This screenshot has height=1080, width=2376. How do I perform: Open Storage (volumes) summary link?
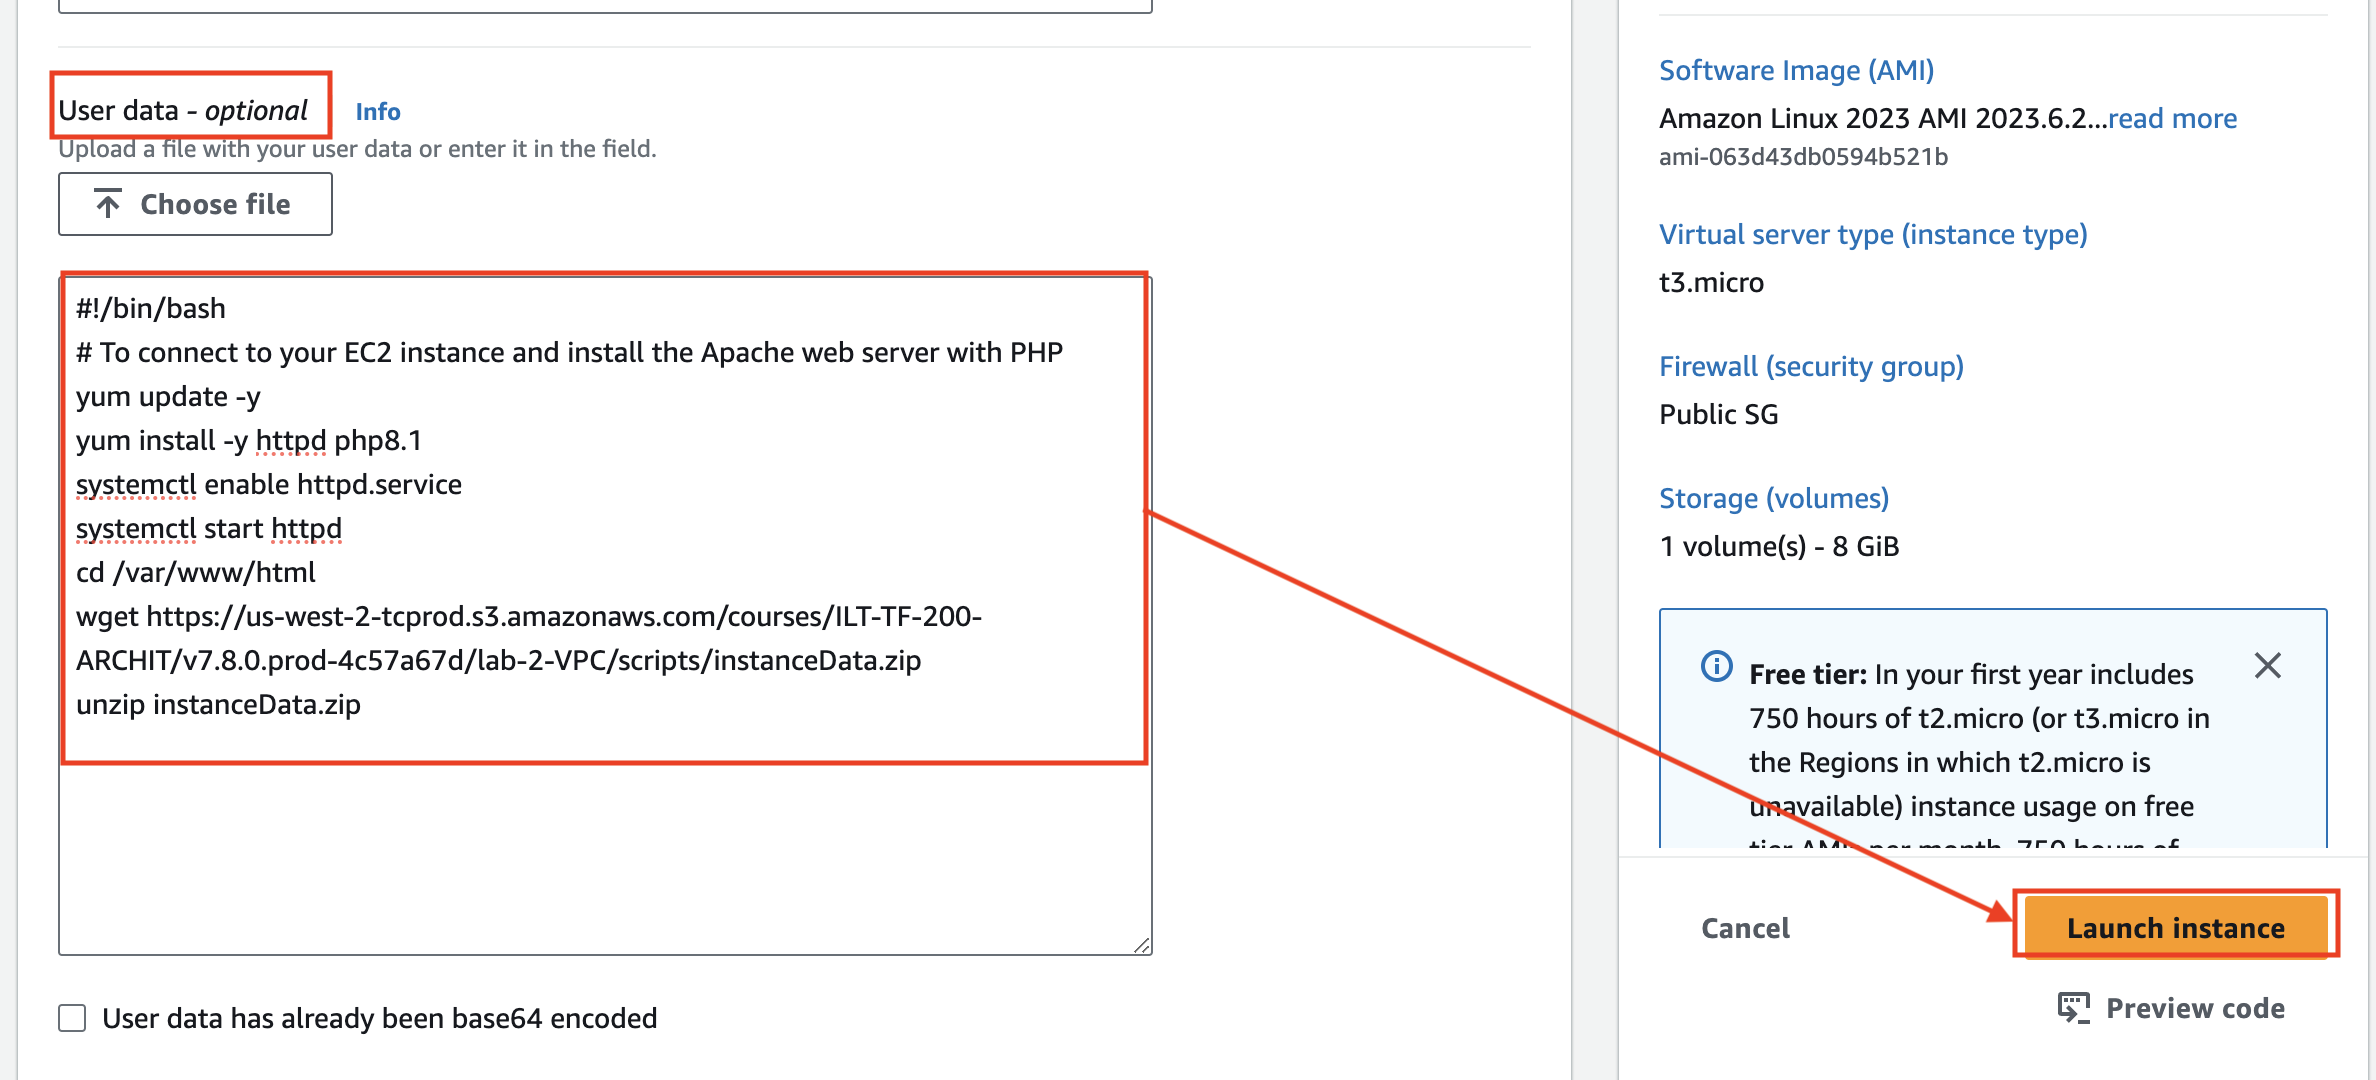[1773, 498]
